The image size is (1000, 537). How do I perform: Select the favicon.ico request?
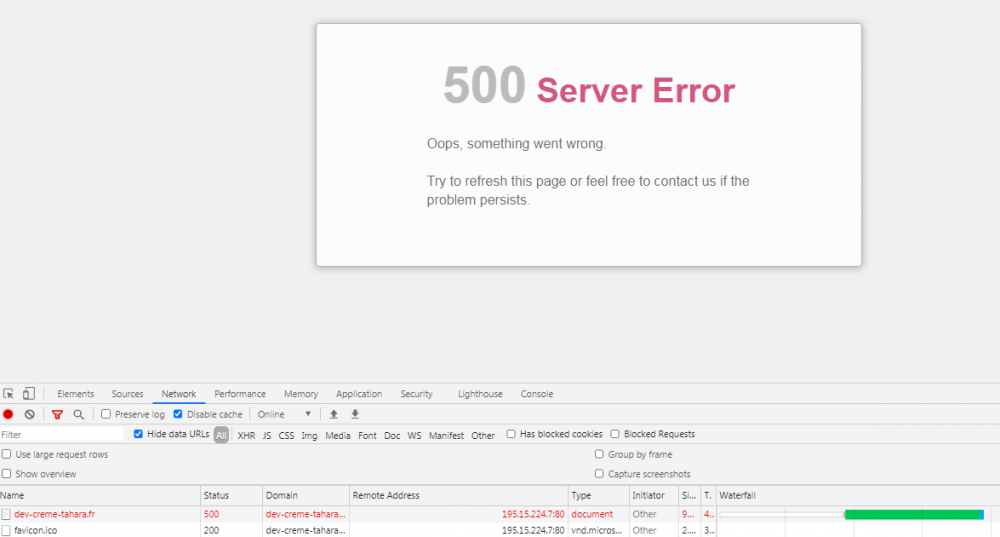[36, 530]
